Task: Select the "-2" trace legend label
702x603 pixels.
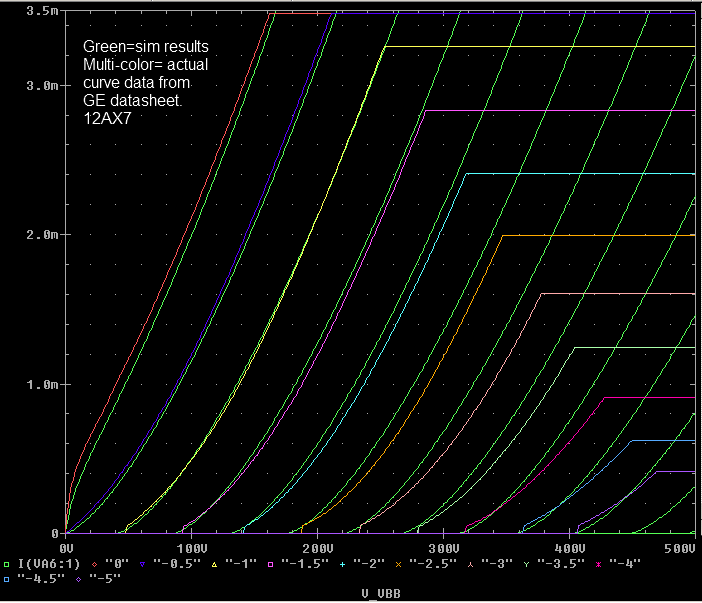Action: point(369,564)
